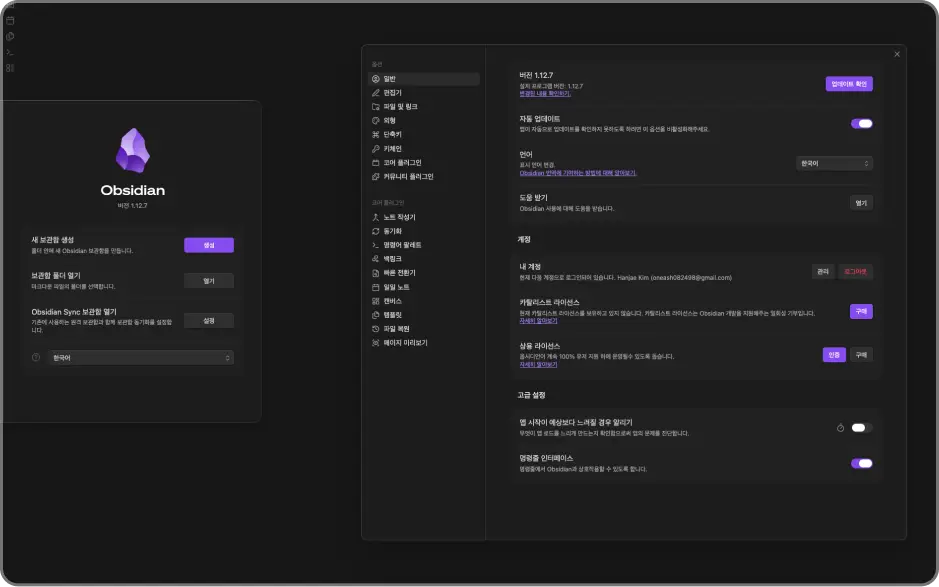Enable the 앱 시작 slow-startup alert toggle
The image size is (939, 587).
(x=861, y=428)
